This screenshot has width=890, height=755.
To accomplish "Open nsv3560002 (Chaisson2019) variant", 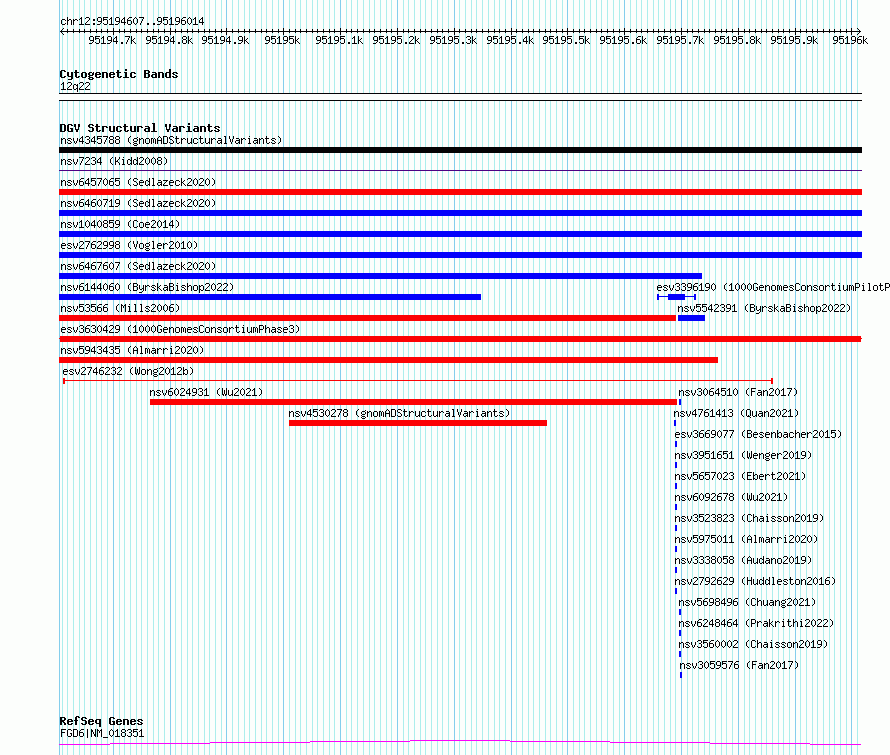I will click(x=753, y=644).
